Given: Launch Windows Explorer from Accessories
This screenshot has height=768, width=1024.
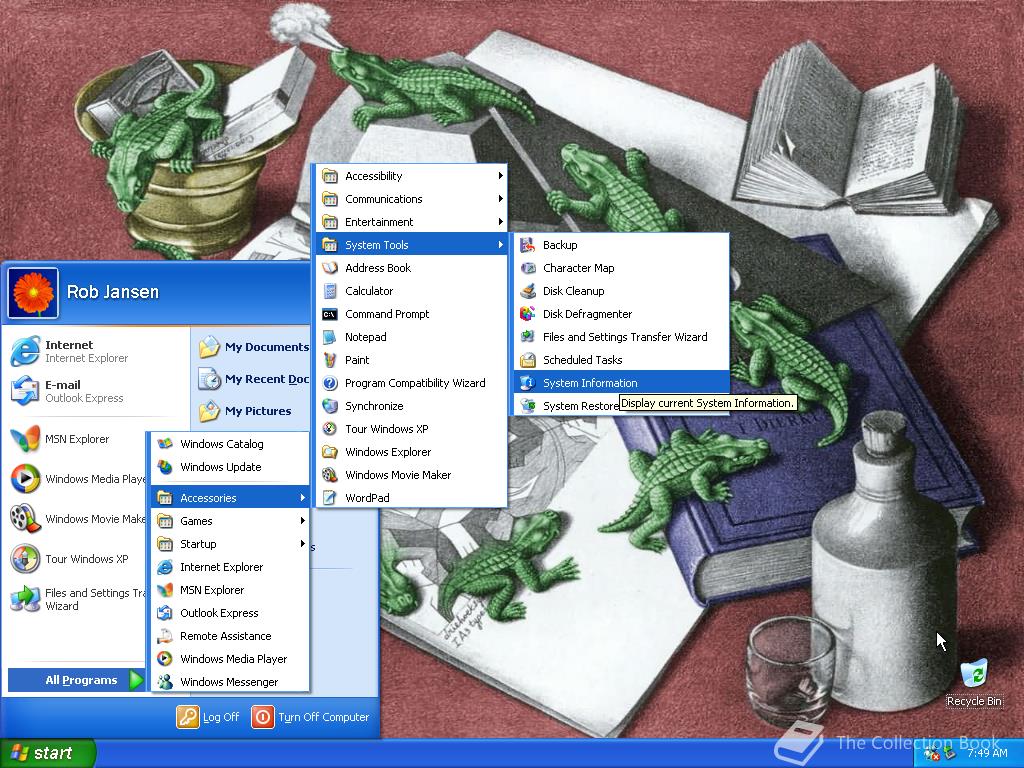Looking at the screenshot, I should 411,452.
